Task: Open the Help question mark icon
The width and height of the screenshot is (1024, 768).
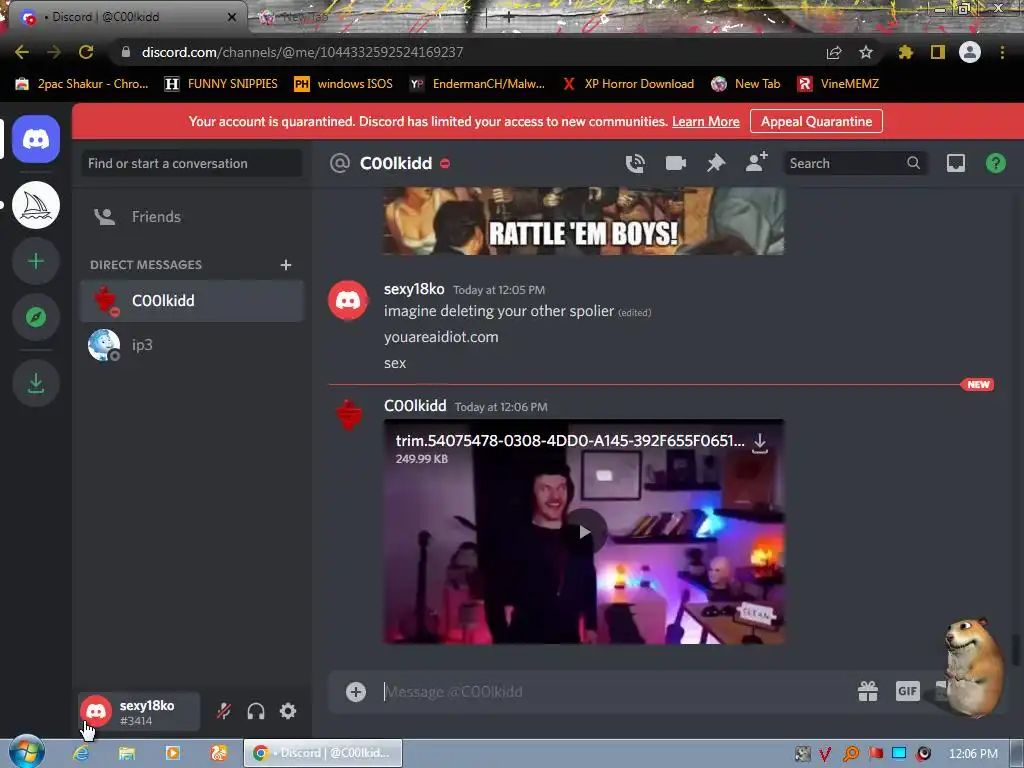Action: pos(995,163)
